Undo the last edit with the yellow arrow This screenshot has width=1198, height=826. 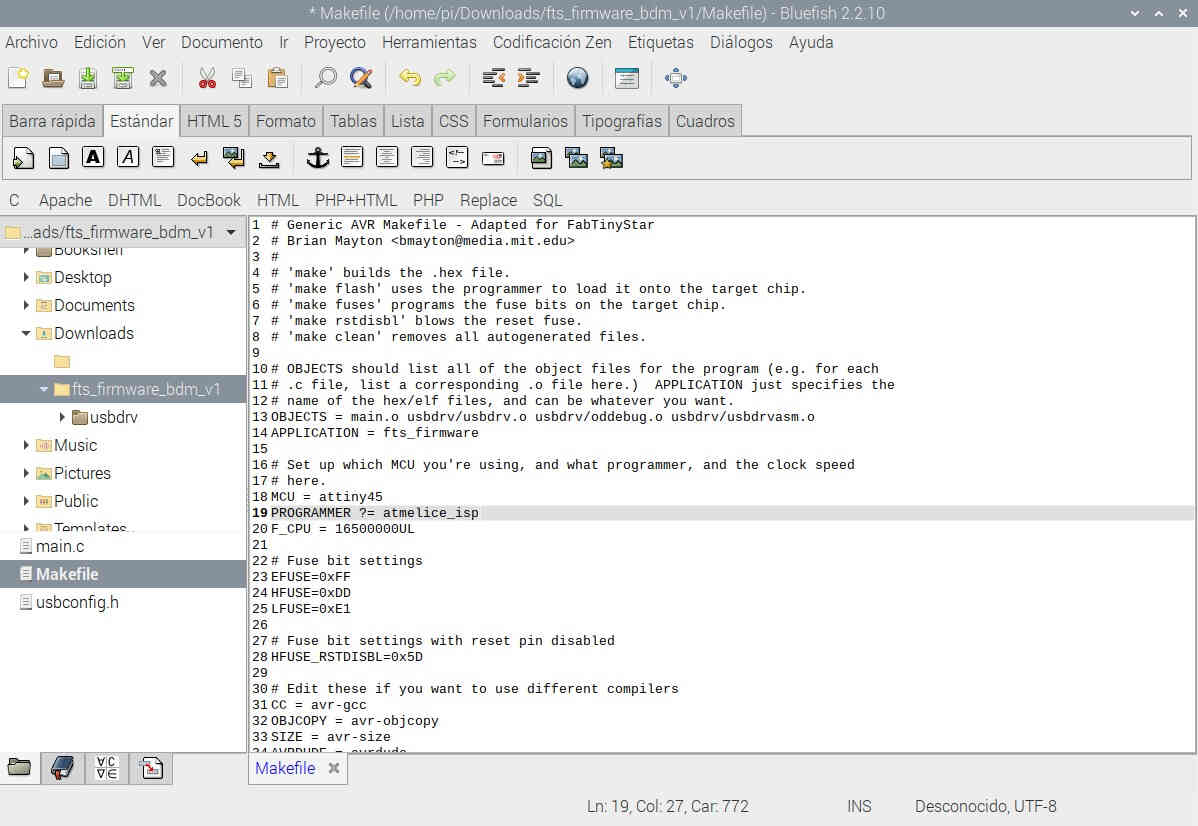click(410, 77)
